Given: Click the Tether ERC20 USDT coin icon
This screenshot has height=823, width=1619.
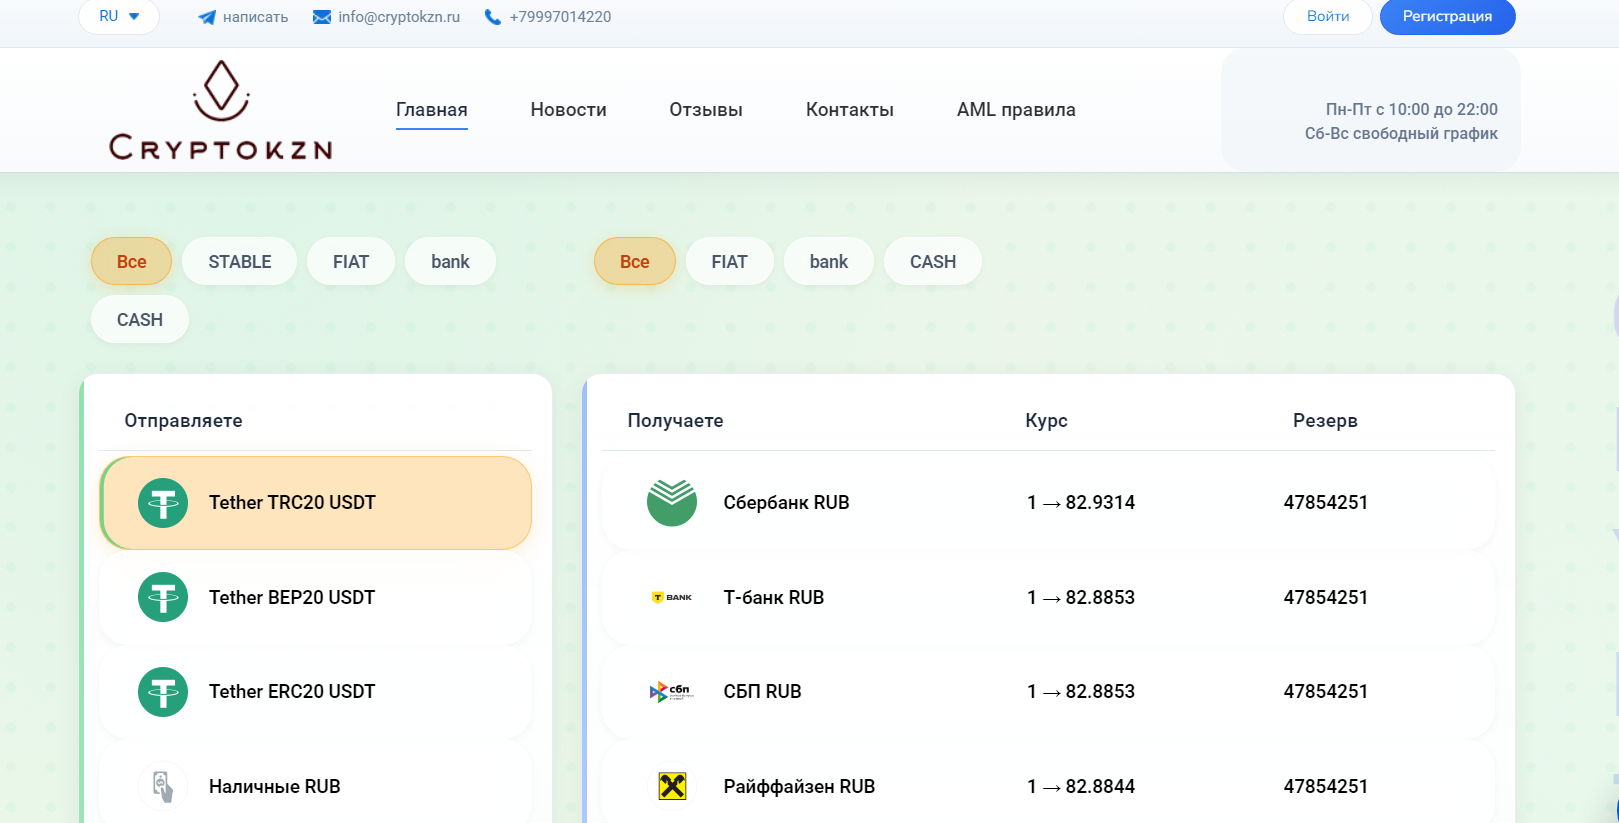Looking at the screenshot, I should [x=163, y=692].
